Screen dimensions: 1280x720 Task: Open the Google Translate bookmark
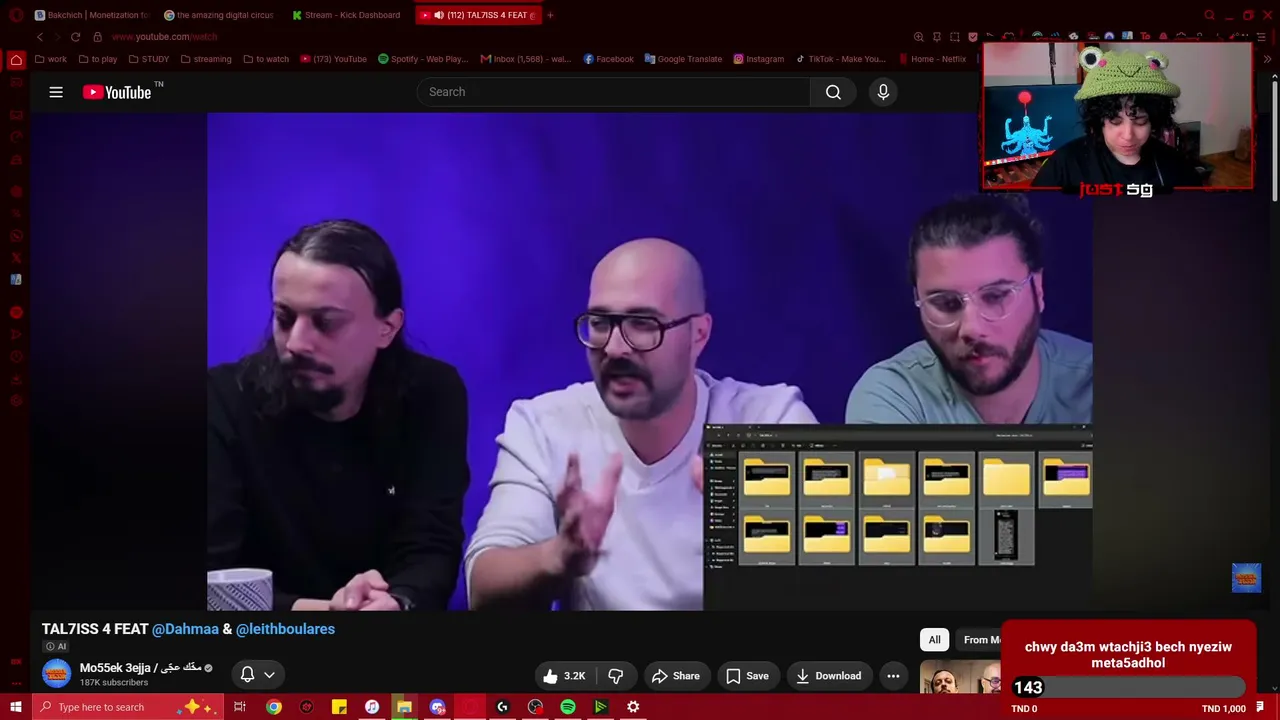[683, 59]
